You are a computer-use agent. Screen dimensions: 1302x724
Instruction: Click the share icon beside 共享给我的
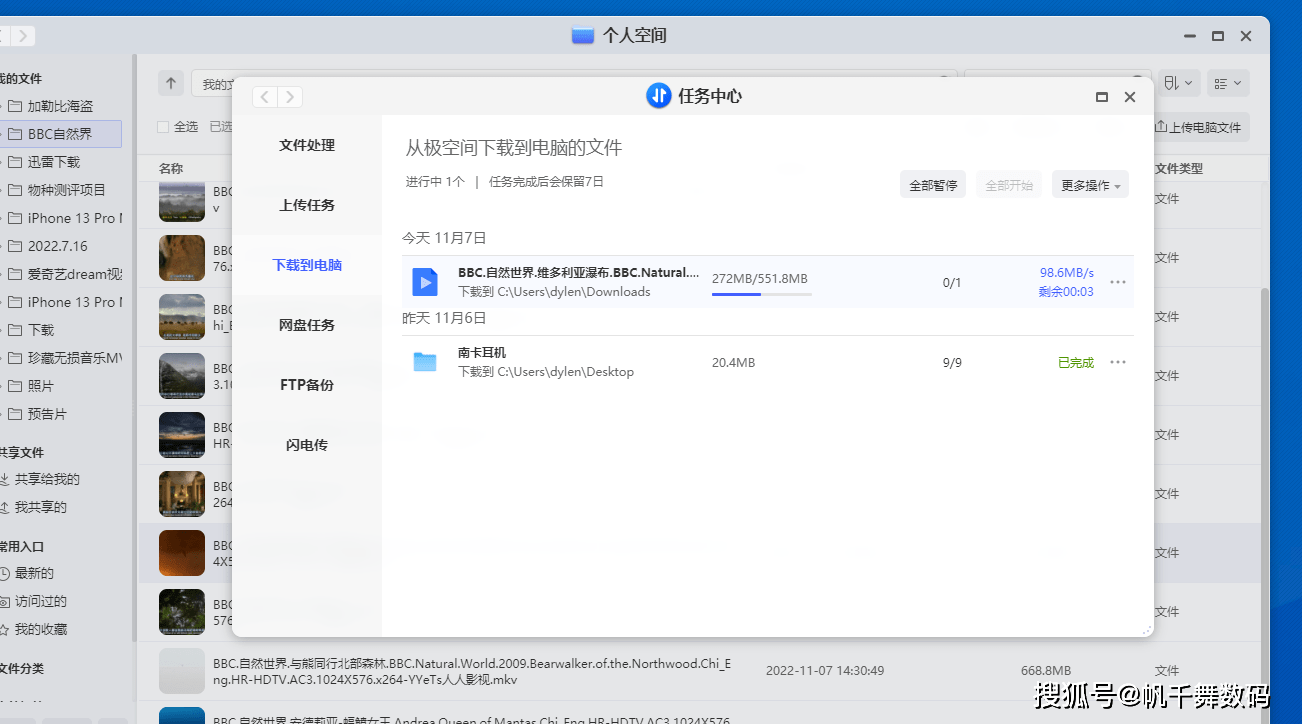point(5,480)
